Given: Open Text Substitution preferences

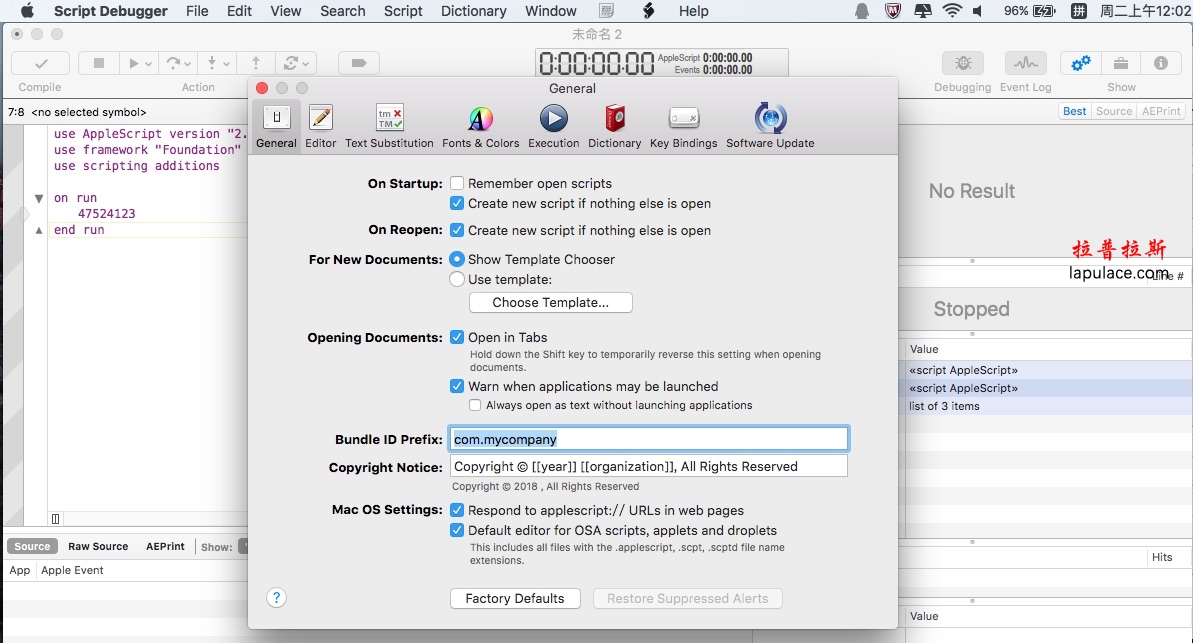Looking at the screenshot, I should pos(389,126).
